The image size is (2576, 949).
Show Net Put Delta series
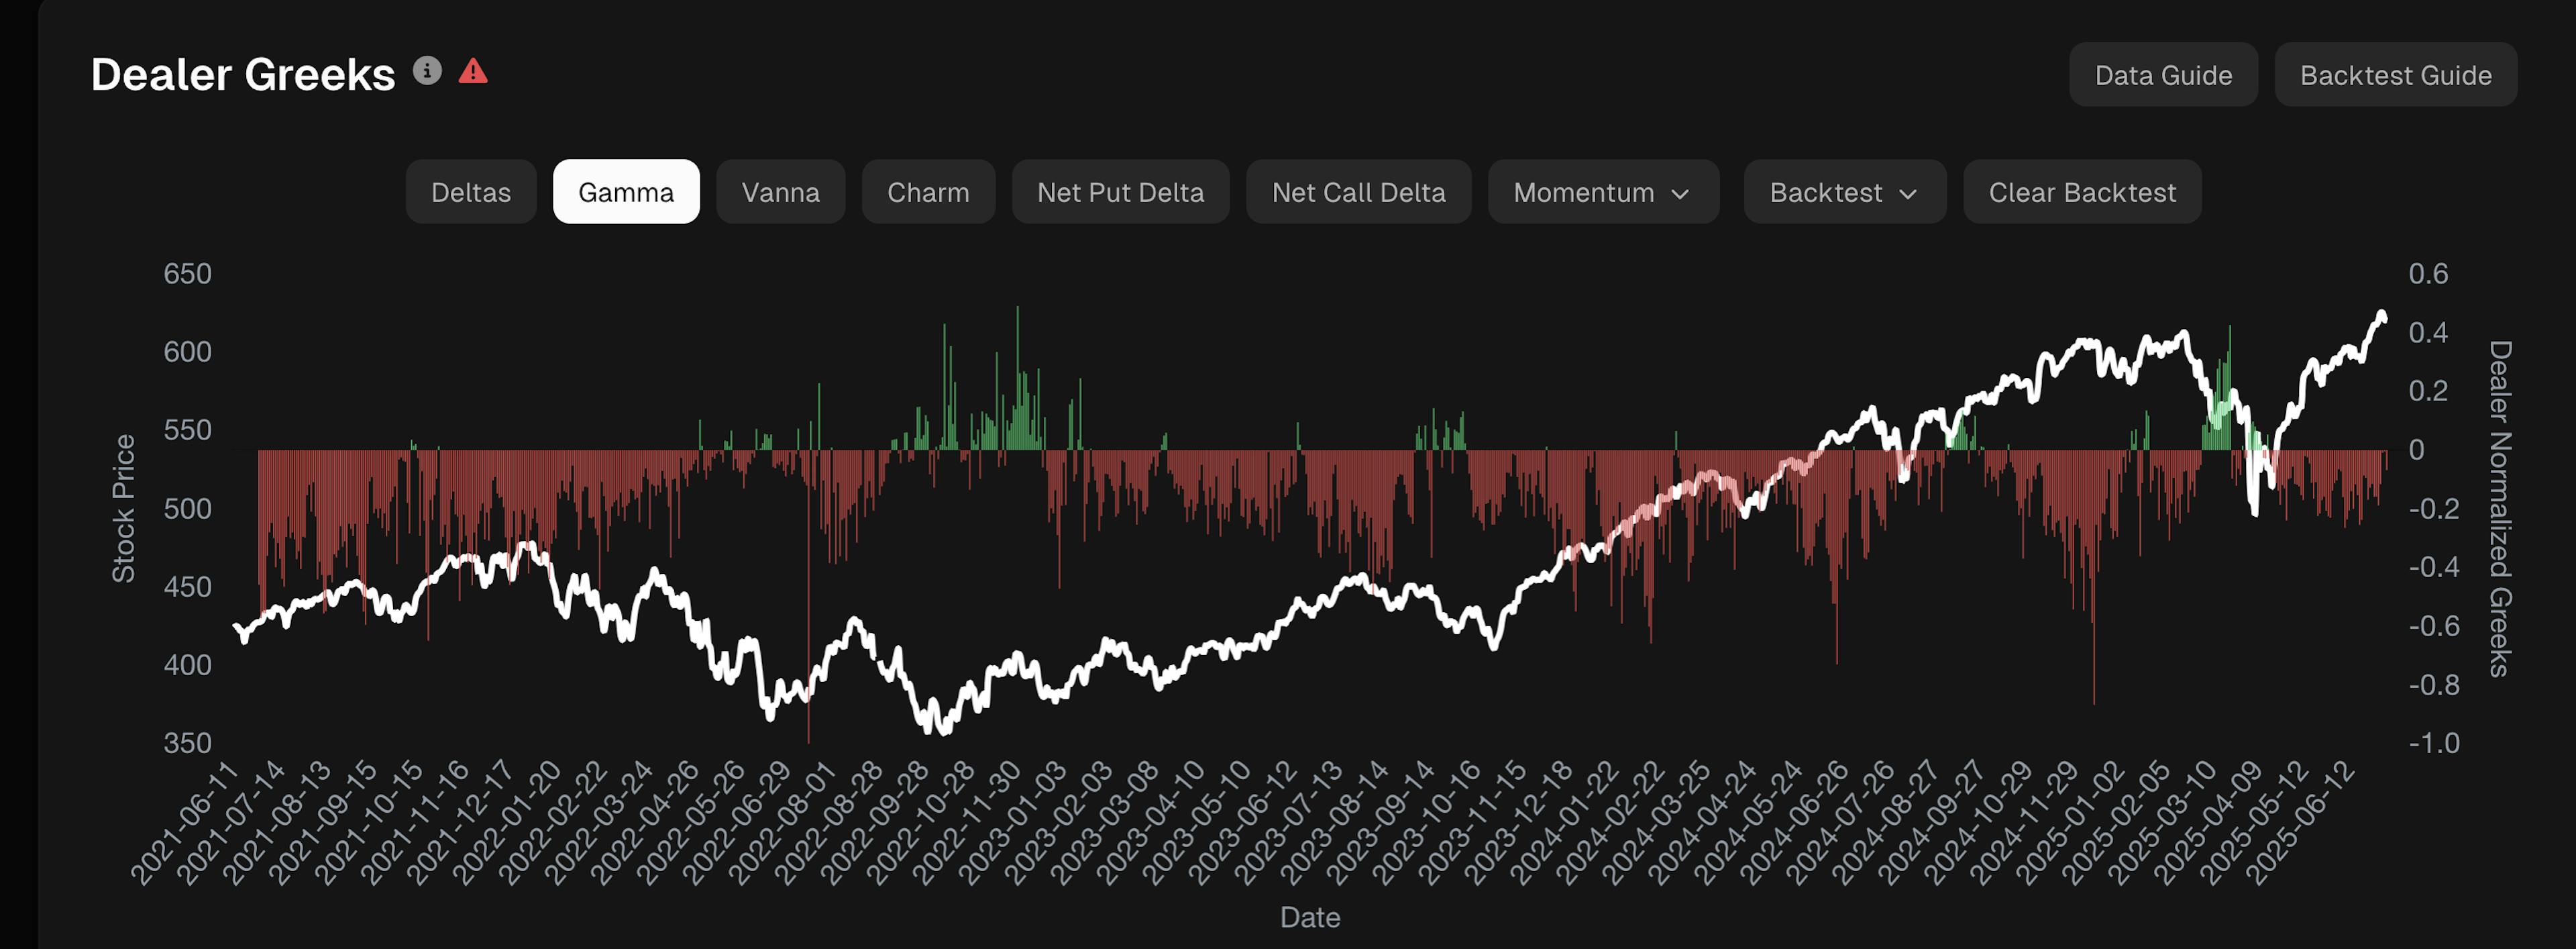coord(1121,192)
